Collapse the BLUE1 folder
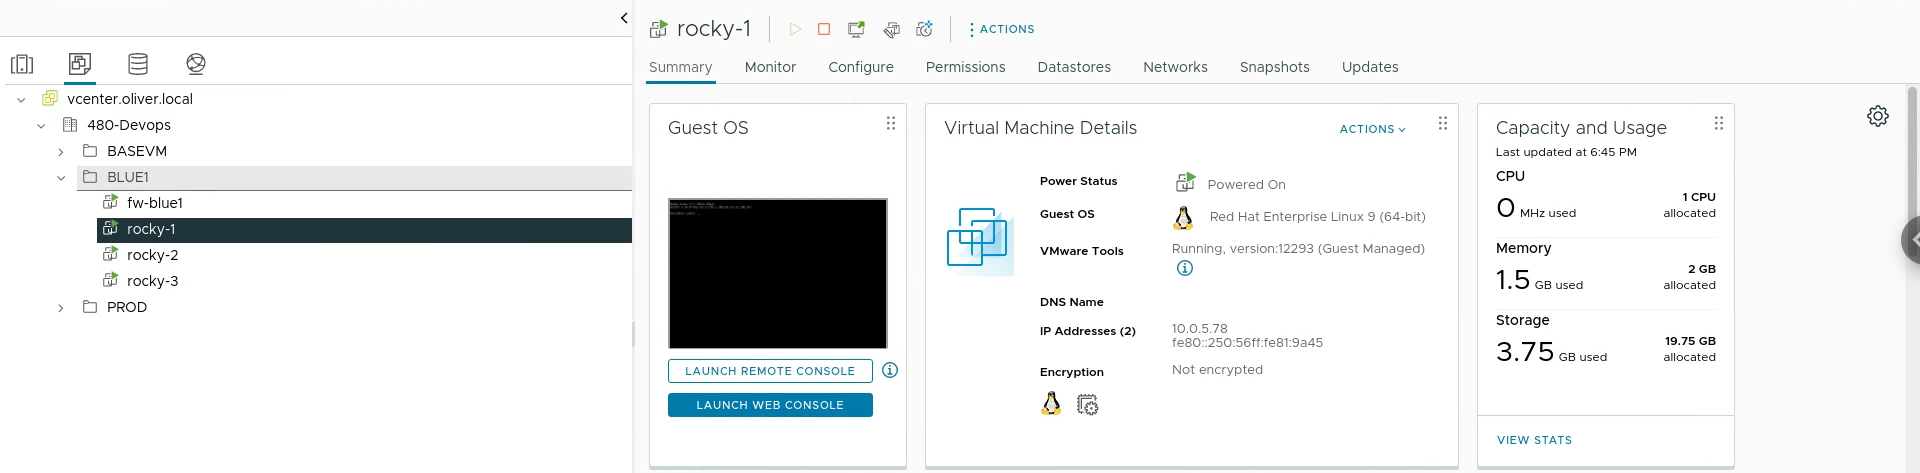The image size is (1920, 473). (61, 177)
